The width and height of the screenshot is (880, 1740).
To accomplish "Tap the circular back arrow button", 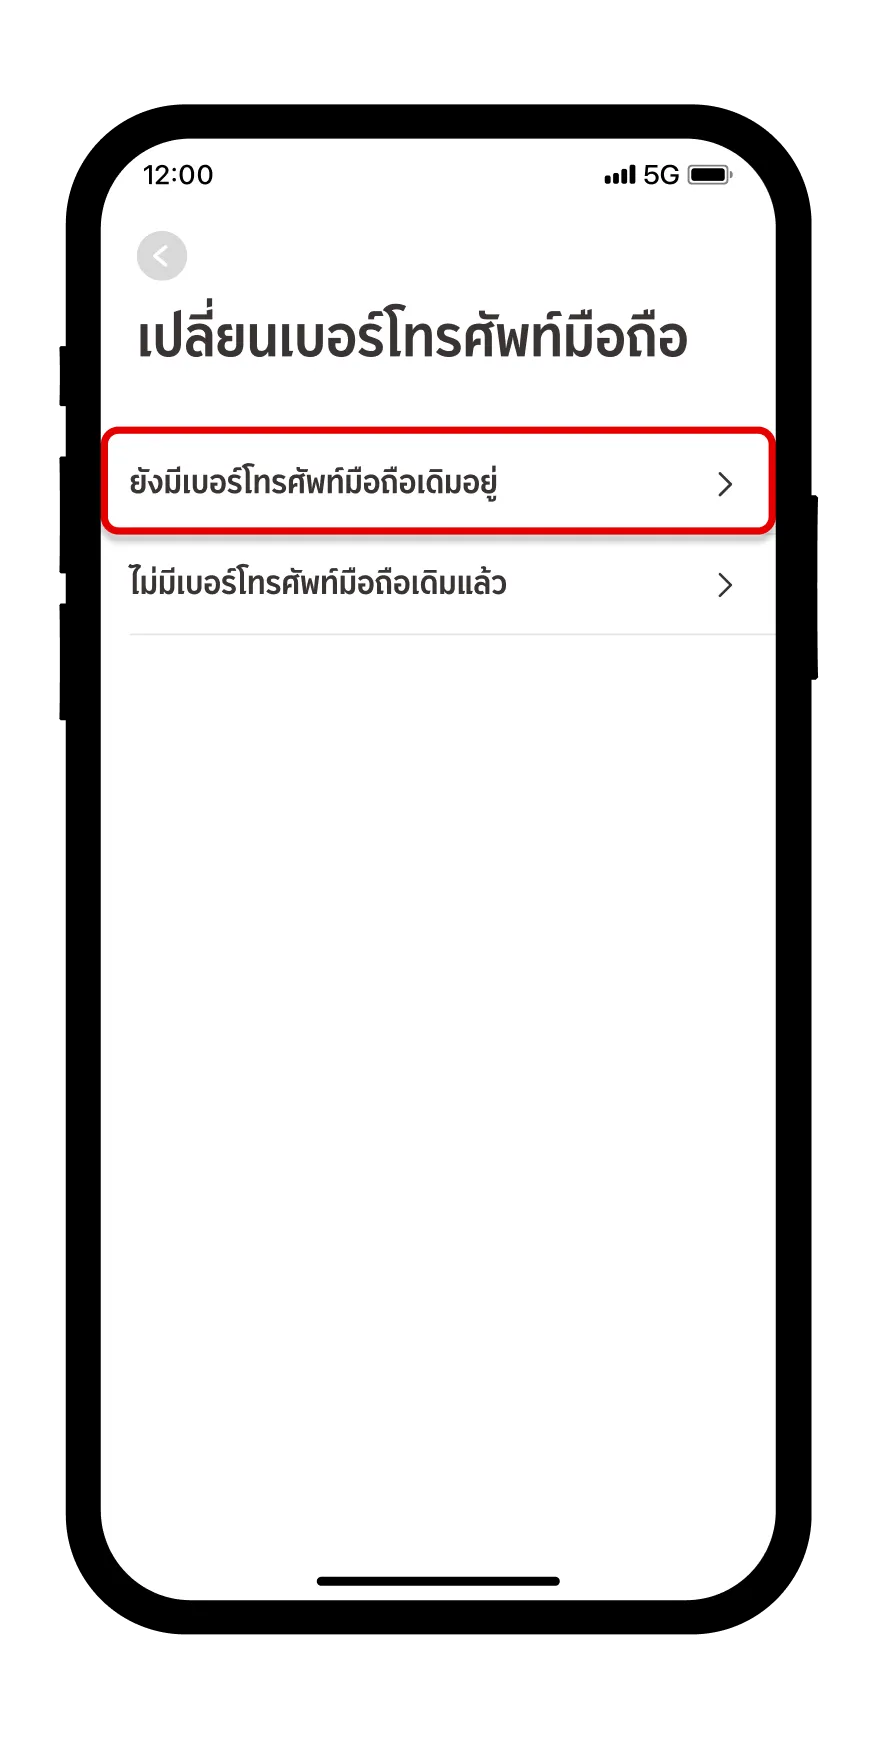I will [162, 256].
